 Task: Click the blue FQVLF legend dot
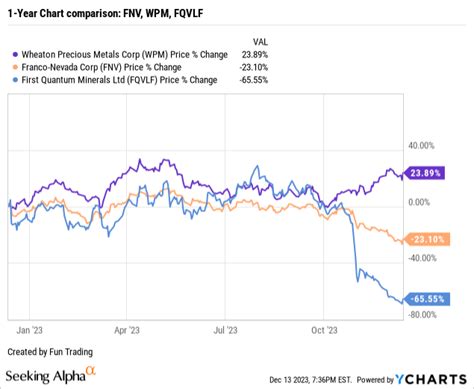15,80
